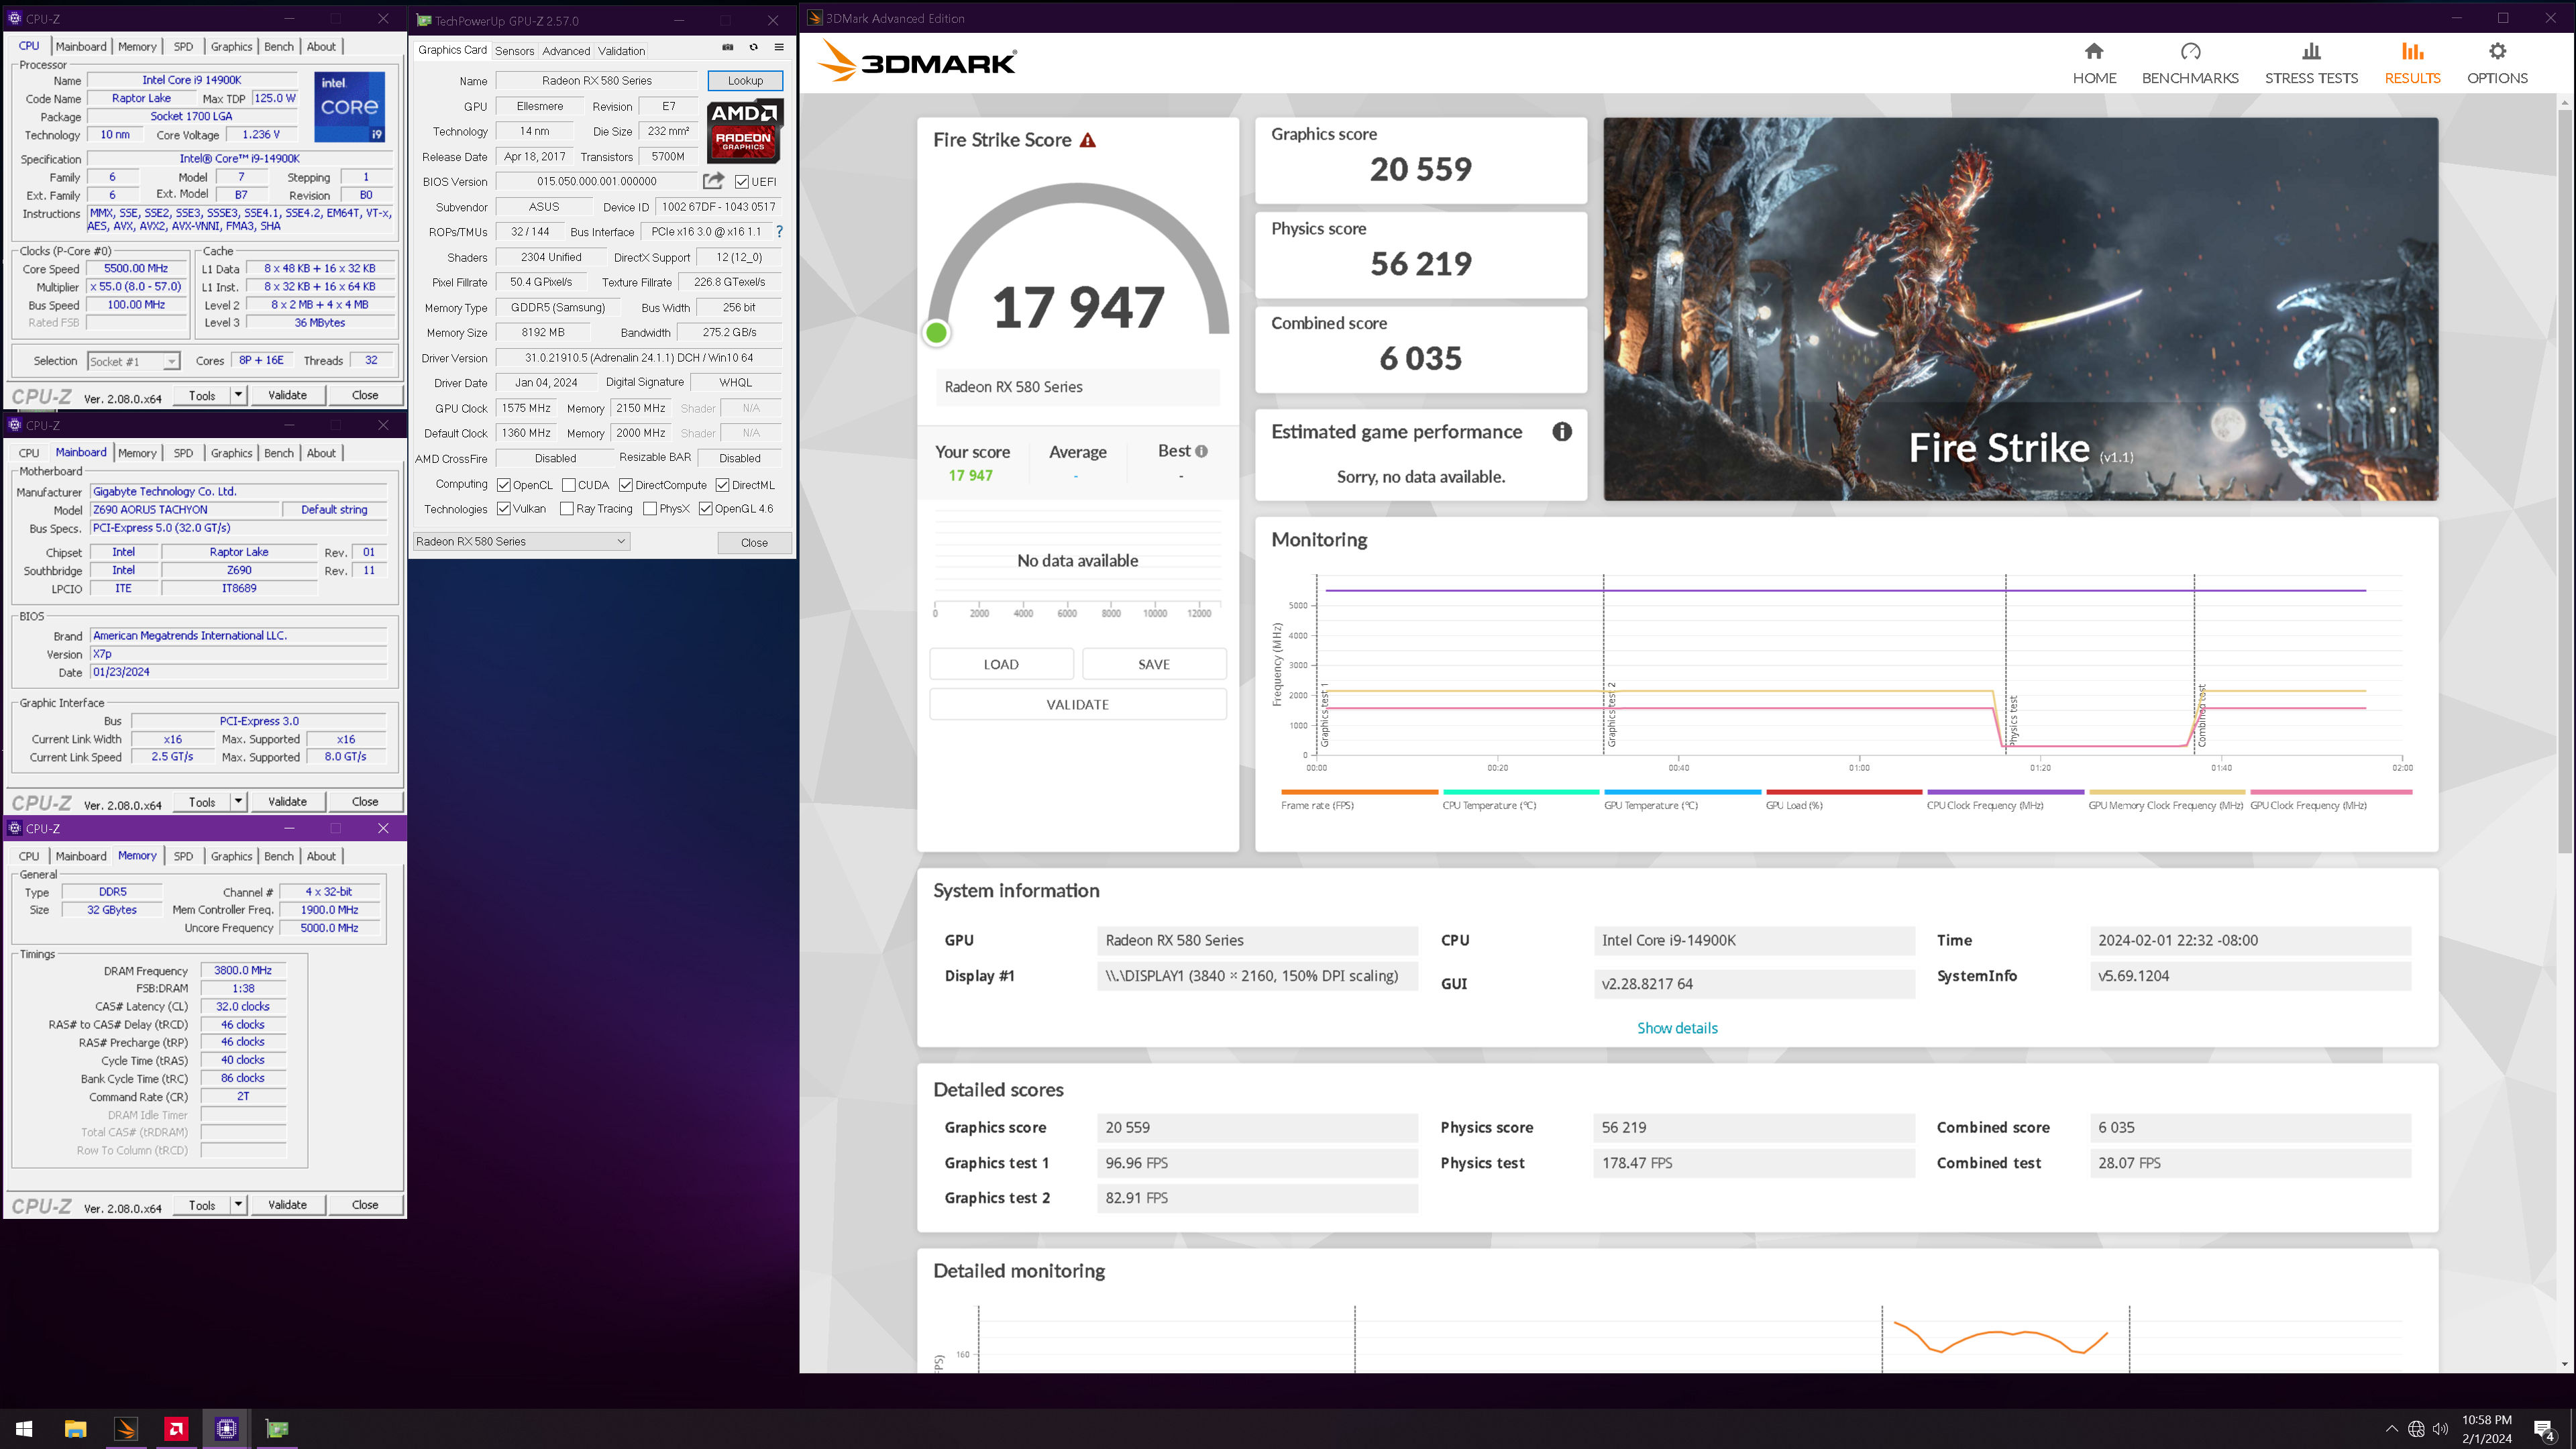
Task: Toggle the UEFI checkbox in GPU-Z
Action: 742,182
